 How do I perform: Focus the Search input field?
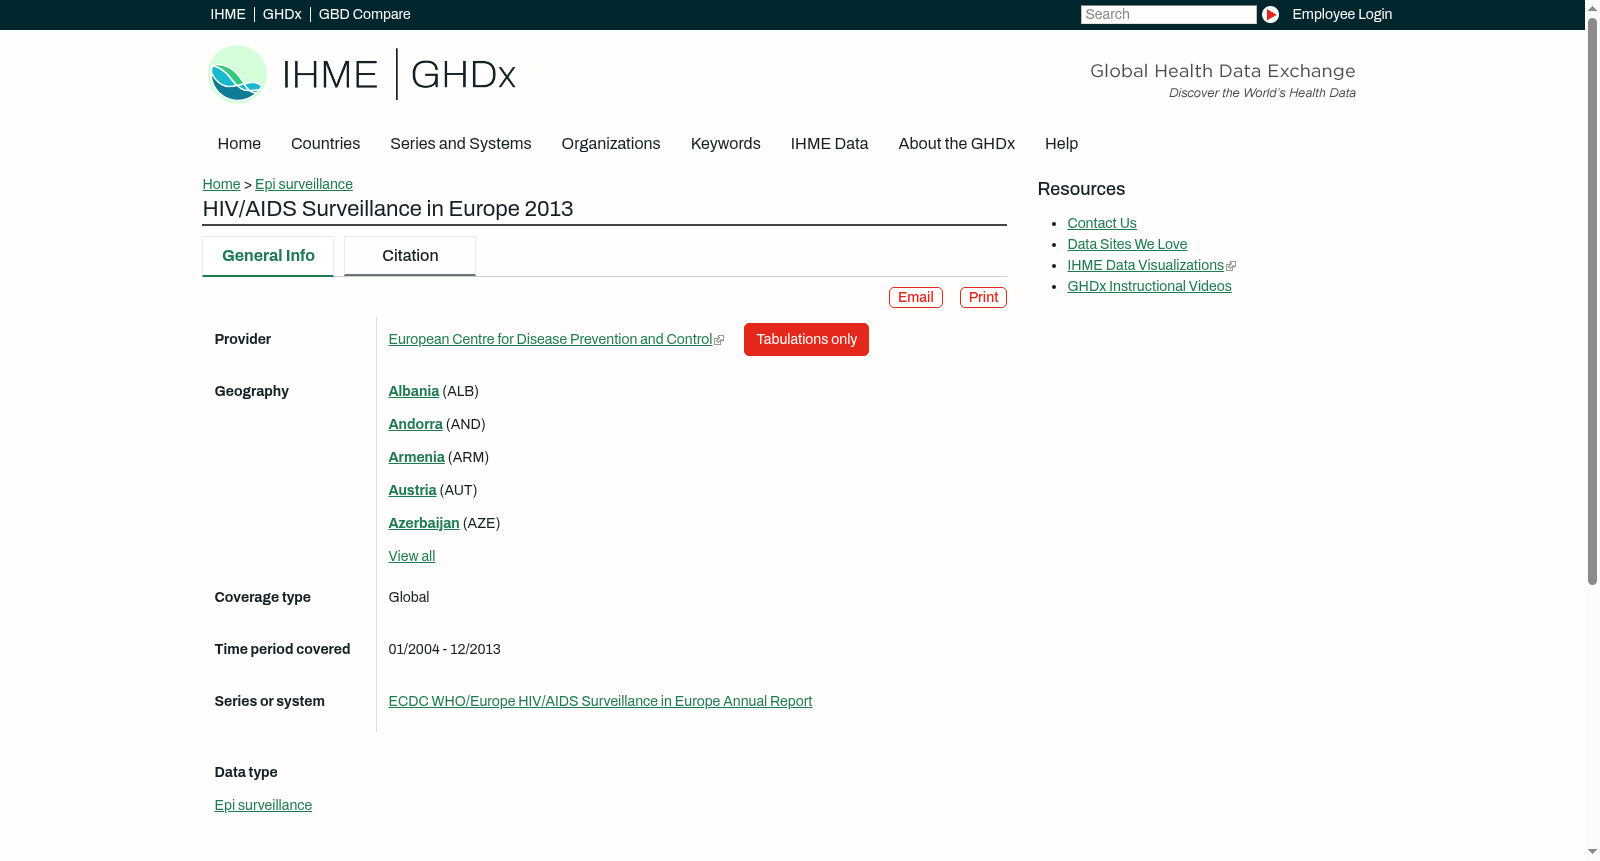[x=1168, y=14]
